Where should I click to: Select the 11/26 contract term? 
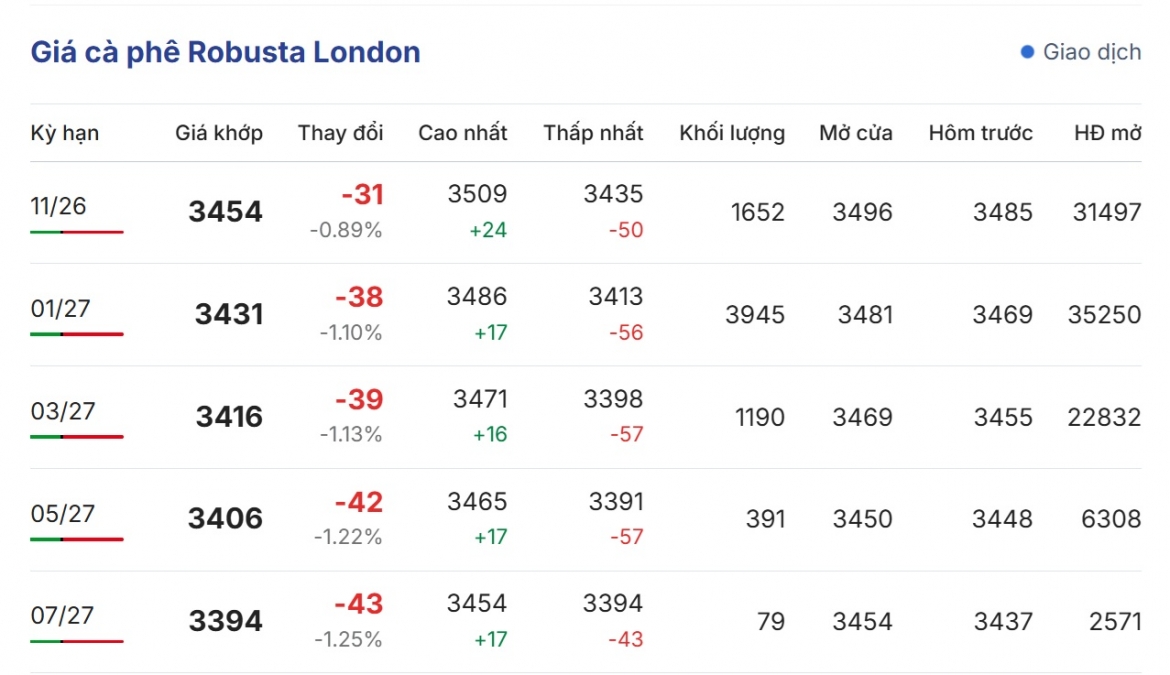[x=58, y=206]
